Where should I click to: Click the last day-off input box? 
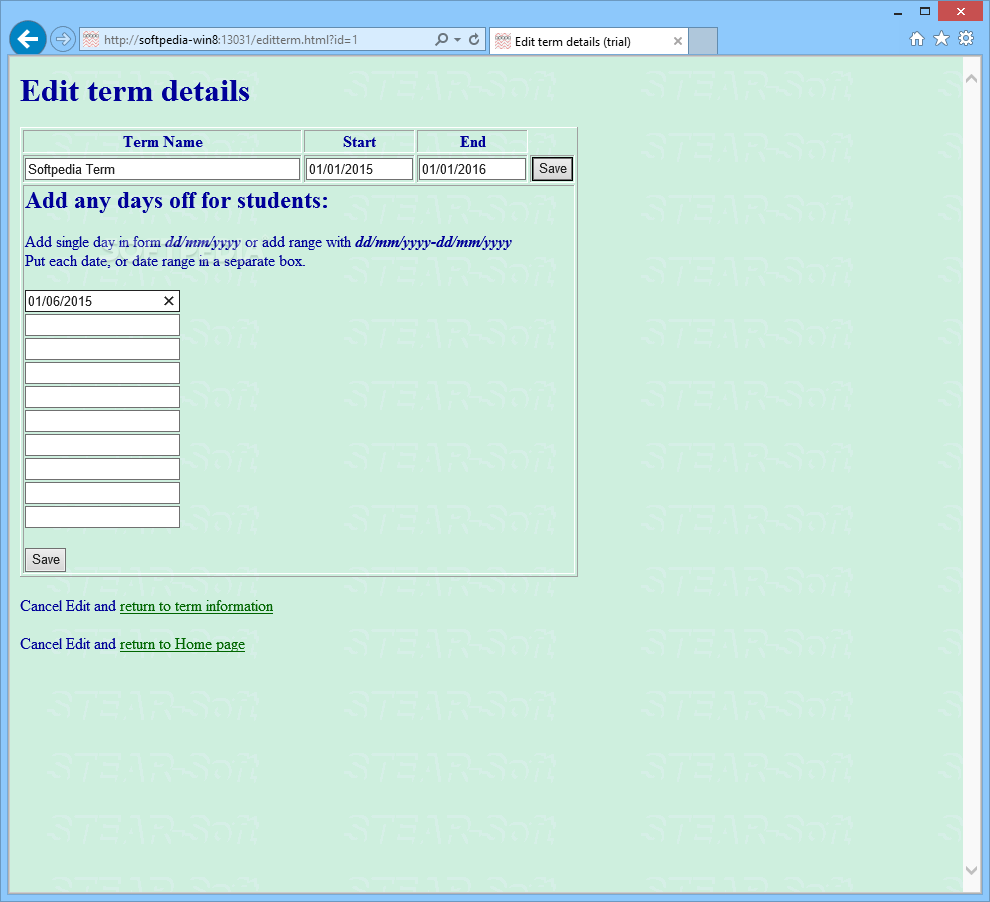click(x=102, y=517)
